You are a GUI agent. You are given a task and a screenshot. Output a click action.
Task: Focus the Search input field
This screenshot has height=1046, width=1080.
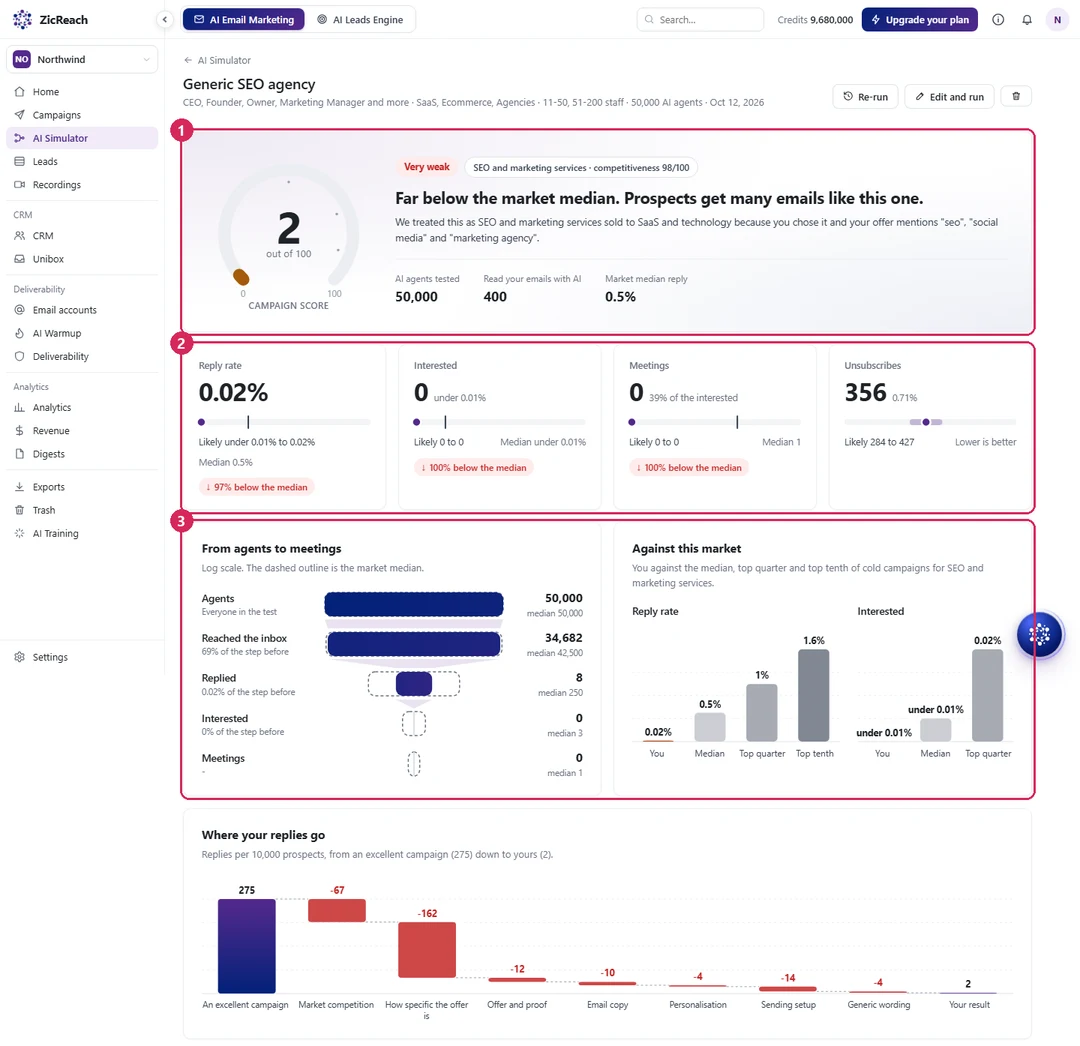[700, 19]
